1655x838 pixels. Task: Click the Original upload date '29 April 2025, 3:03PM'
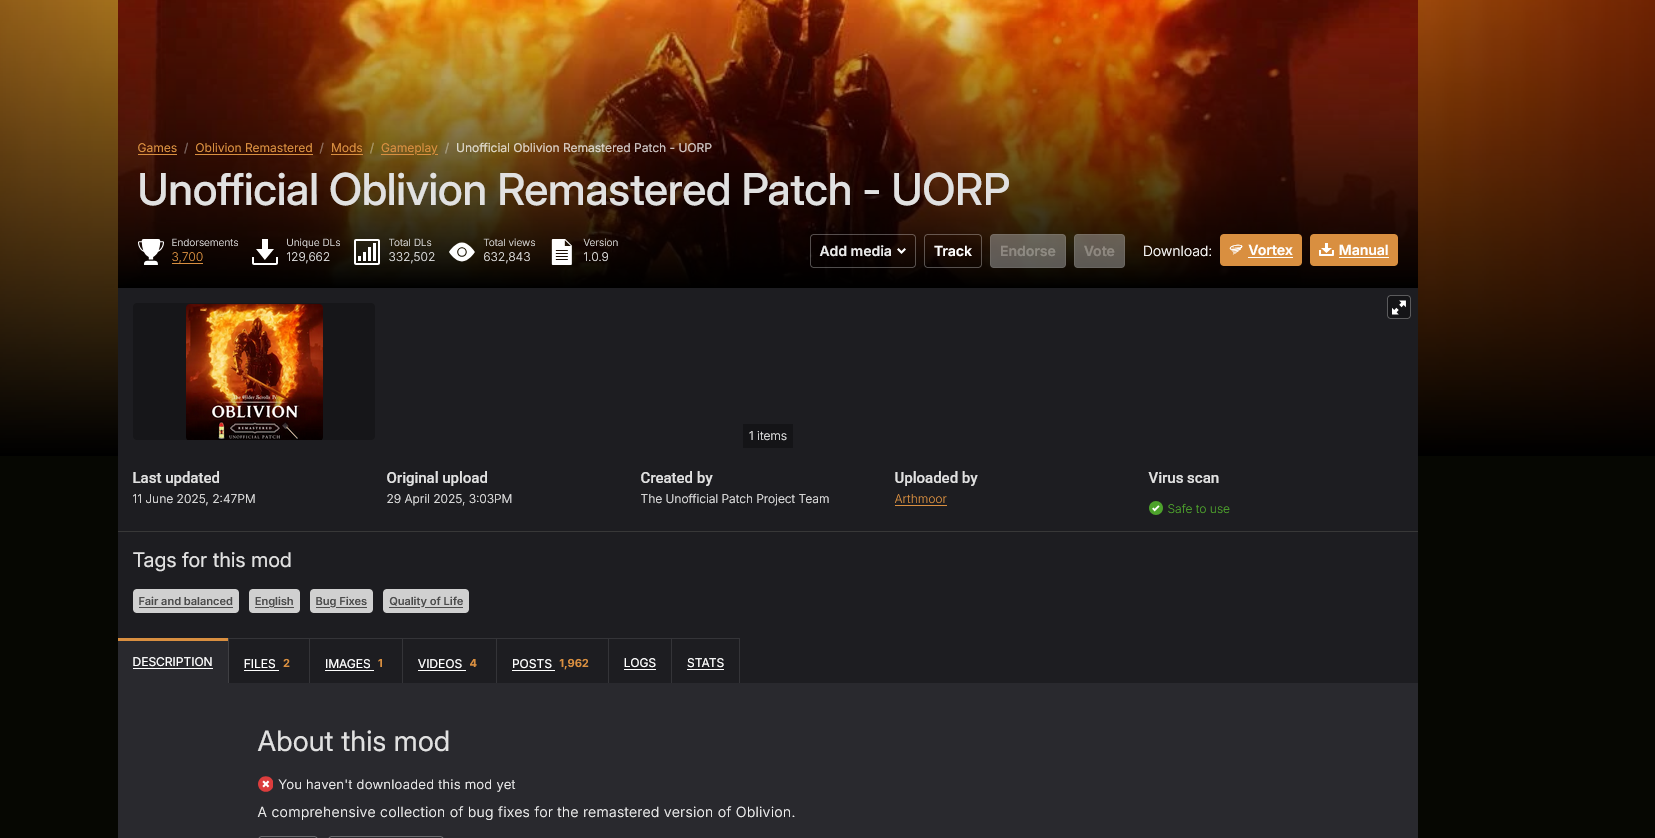450,499
